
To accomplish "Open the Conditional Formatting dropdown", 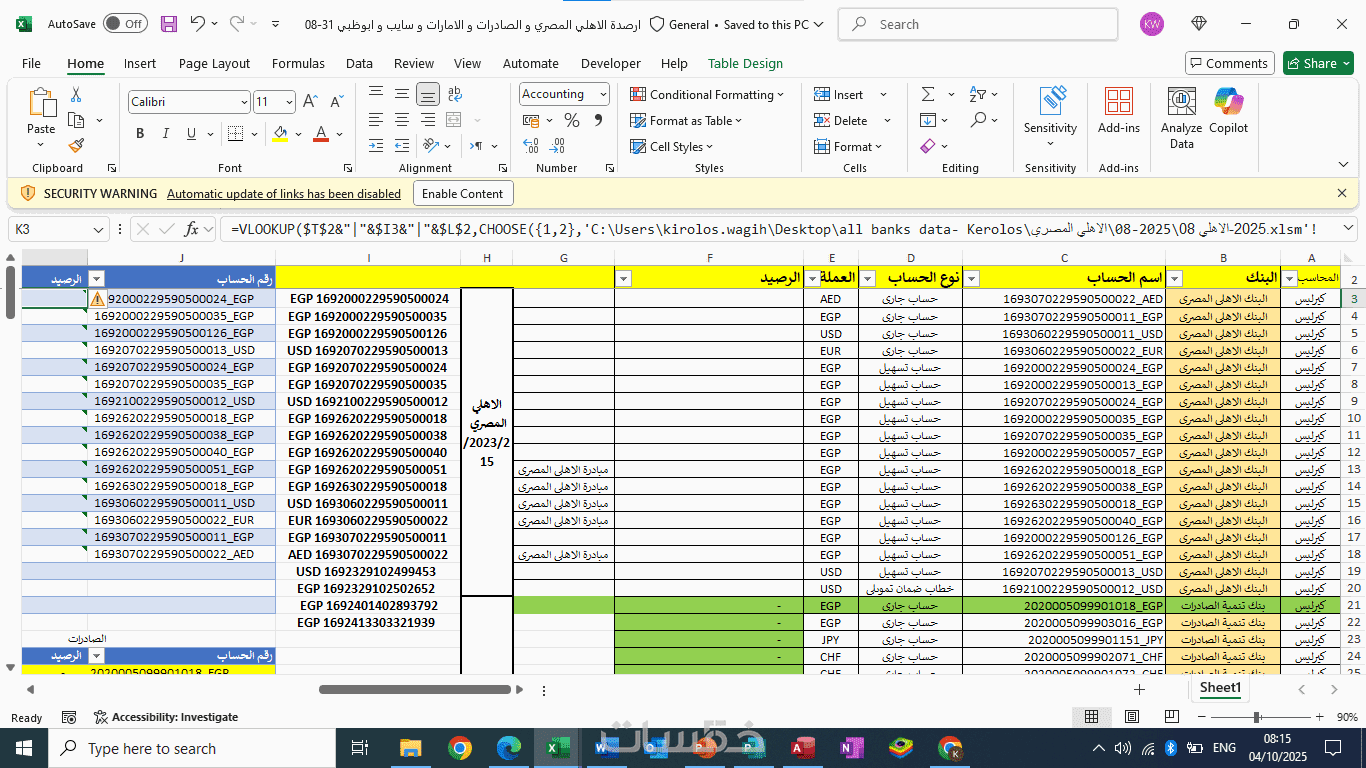I will [707, 94].
